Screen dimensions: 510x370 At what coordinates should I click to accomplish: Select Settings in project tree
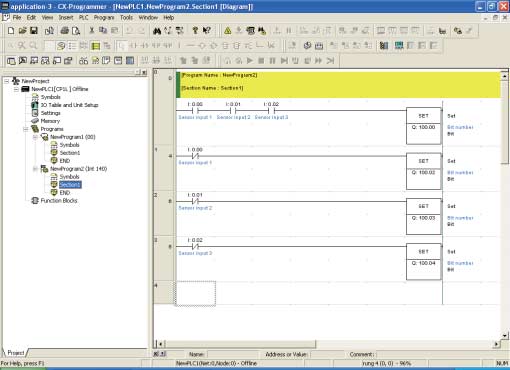[50, 113]
